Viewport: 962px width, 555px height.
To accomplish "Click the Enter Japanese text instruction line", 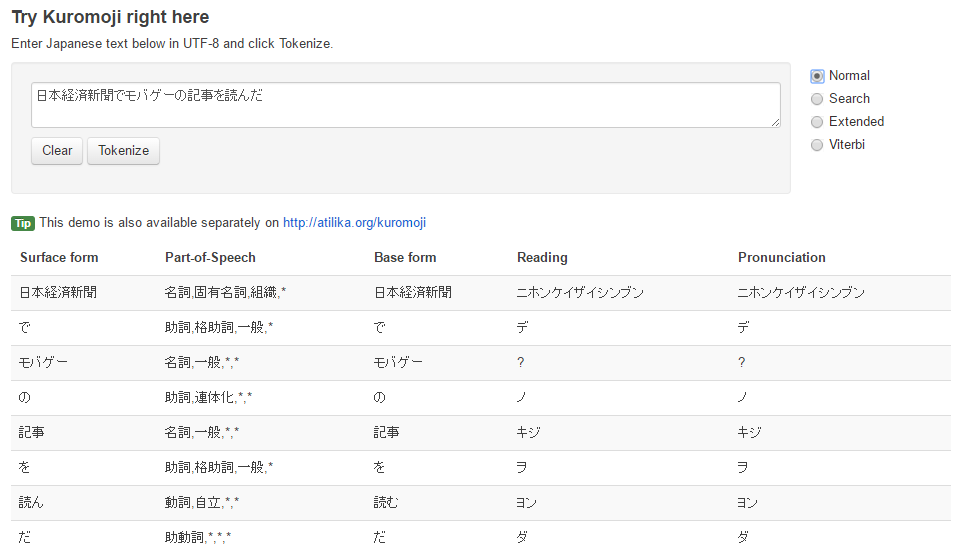I will (x=172, y=44).
